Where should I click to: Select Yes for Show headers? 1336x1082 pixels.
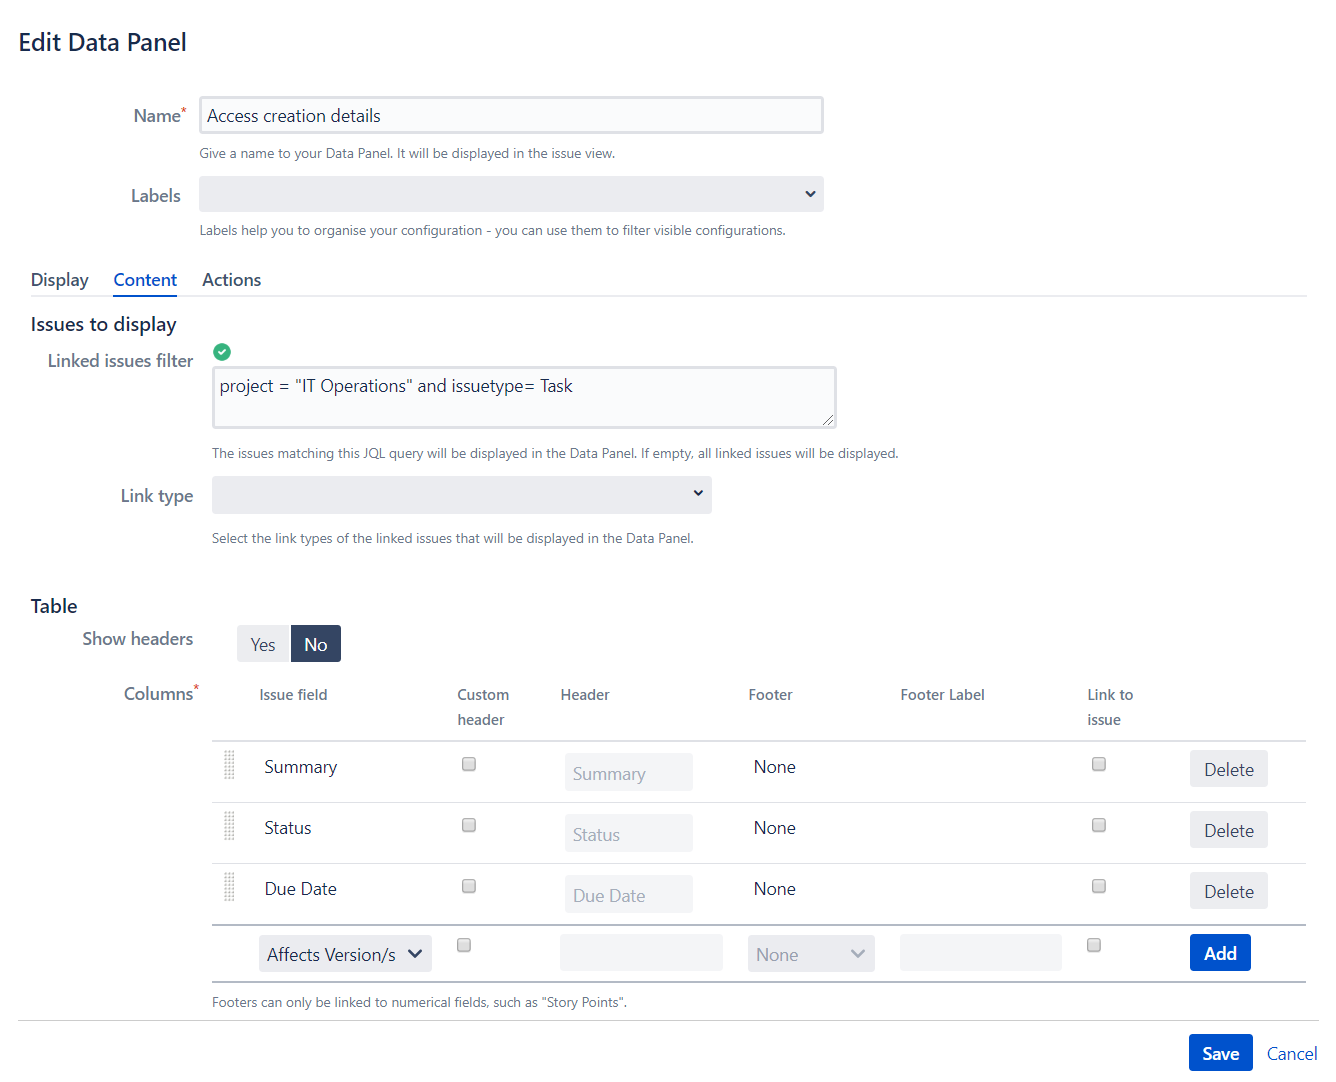point(263,645)
